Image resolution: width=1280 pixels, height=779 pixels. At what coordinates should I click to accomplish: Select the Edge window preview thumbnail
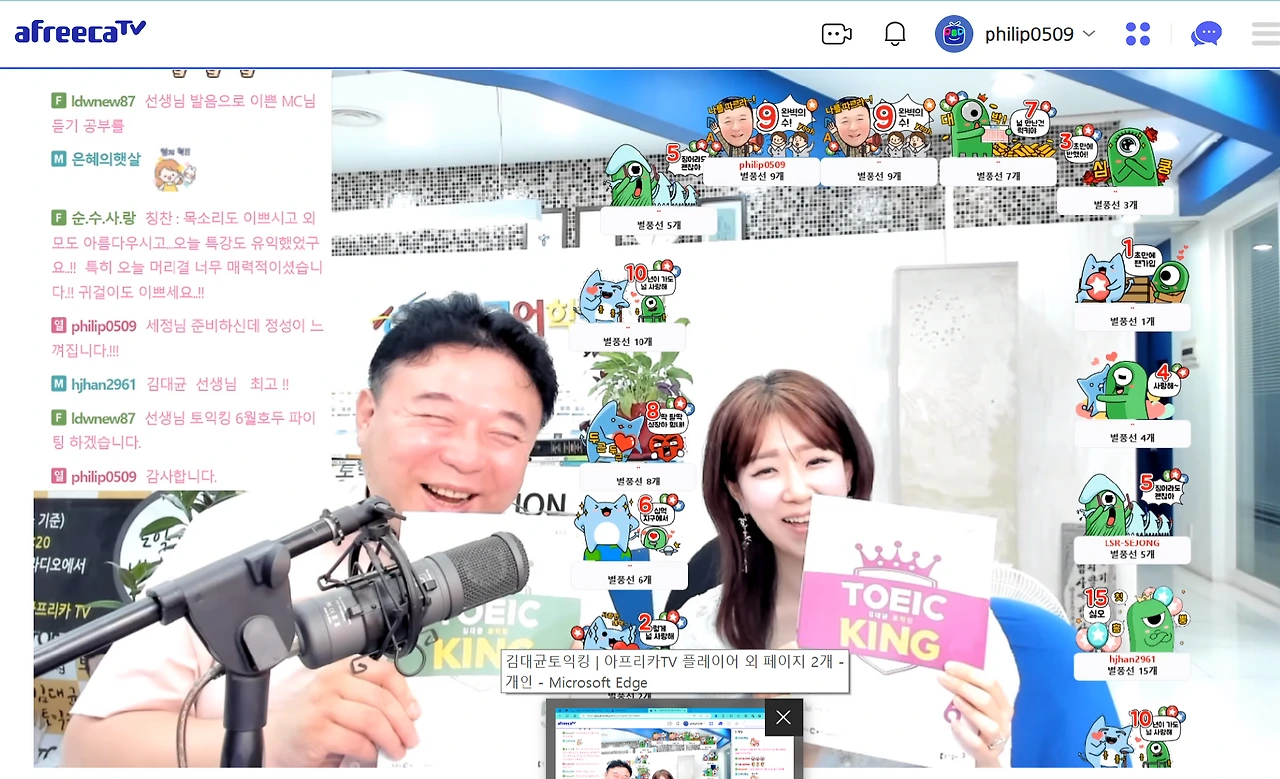point(674,742)
